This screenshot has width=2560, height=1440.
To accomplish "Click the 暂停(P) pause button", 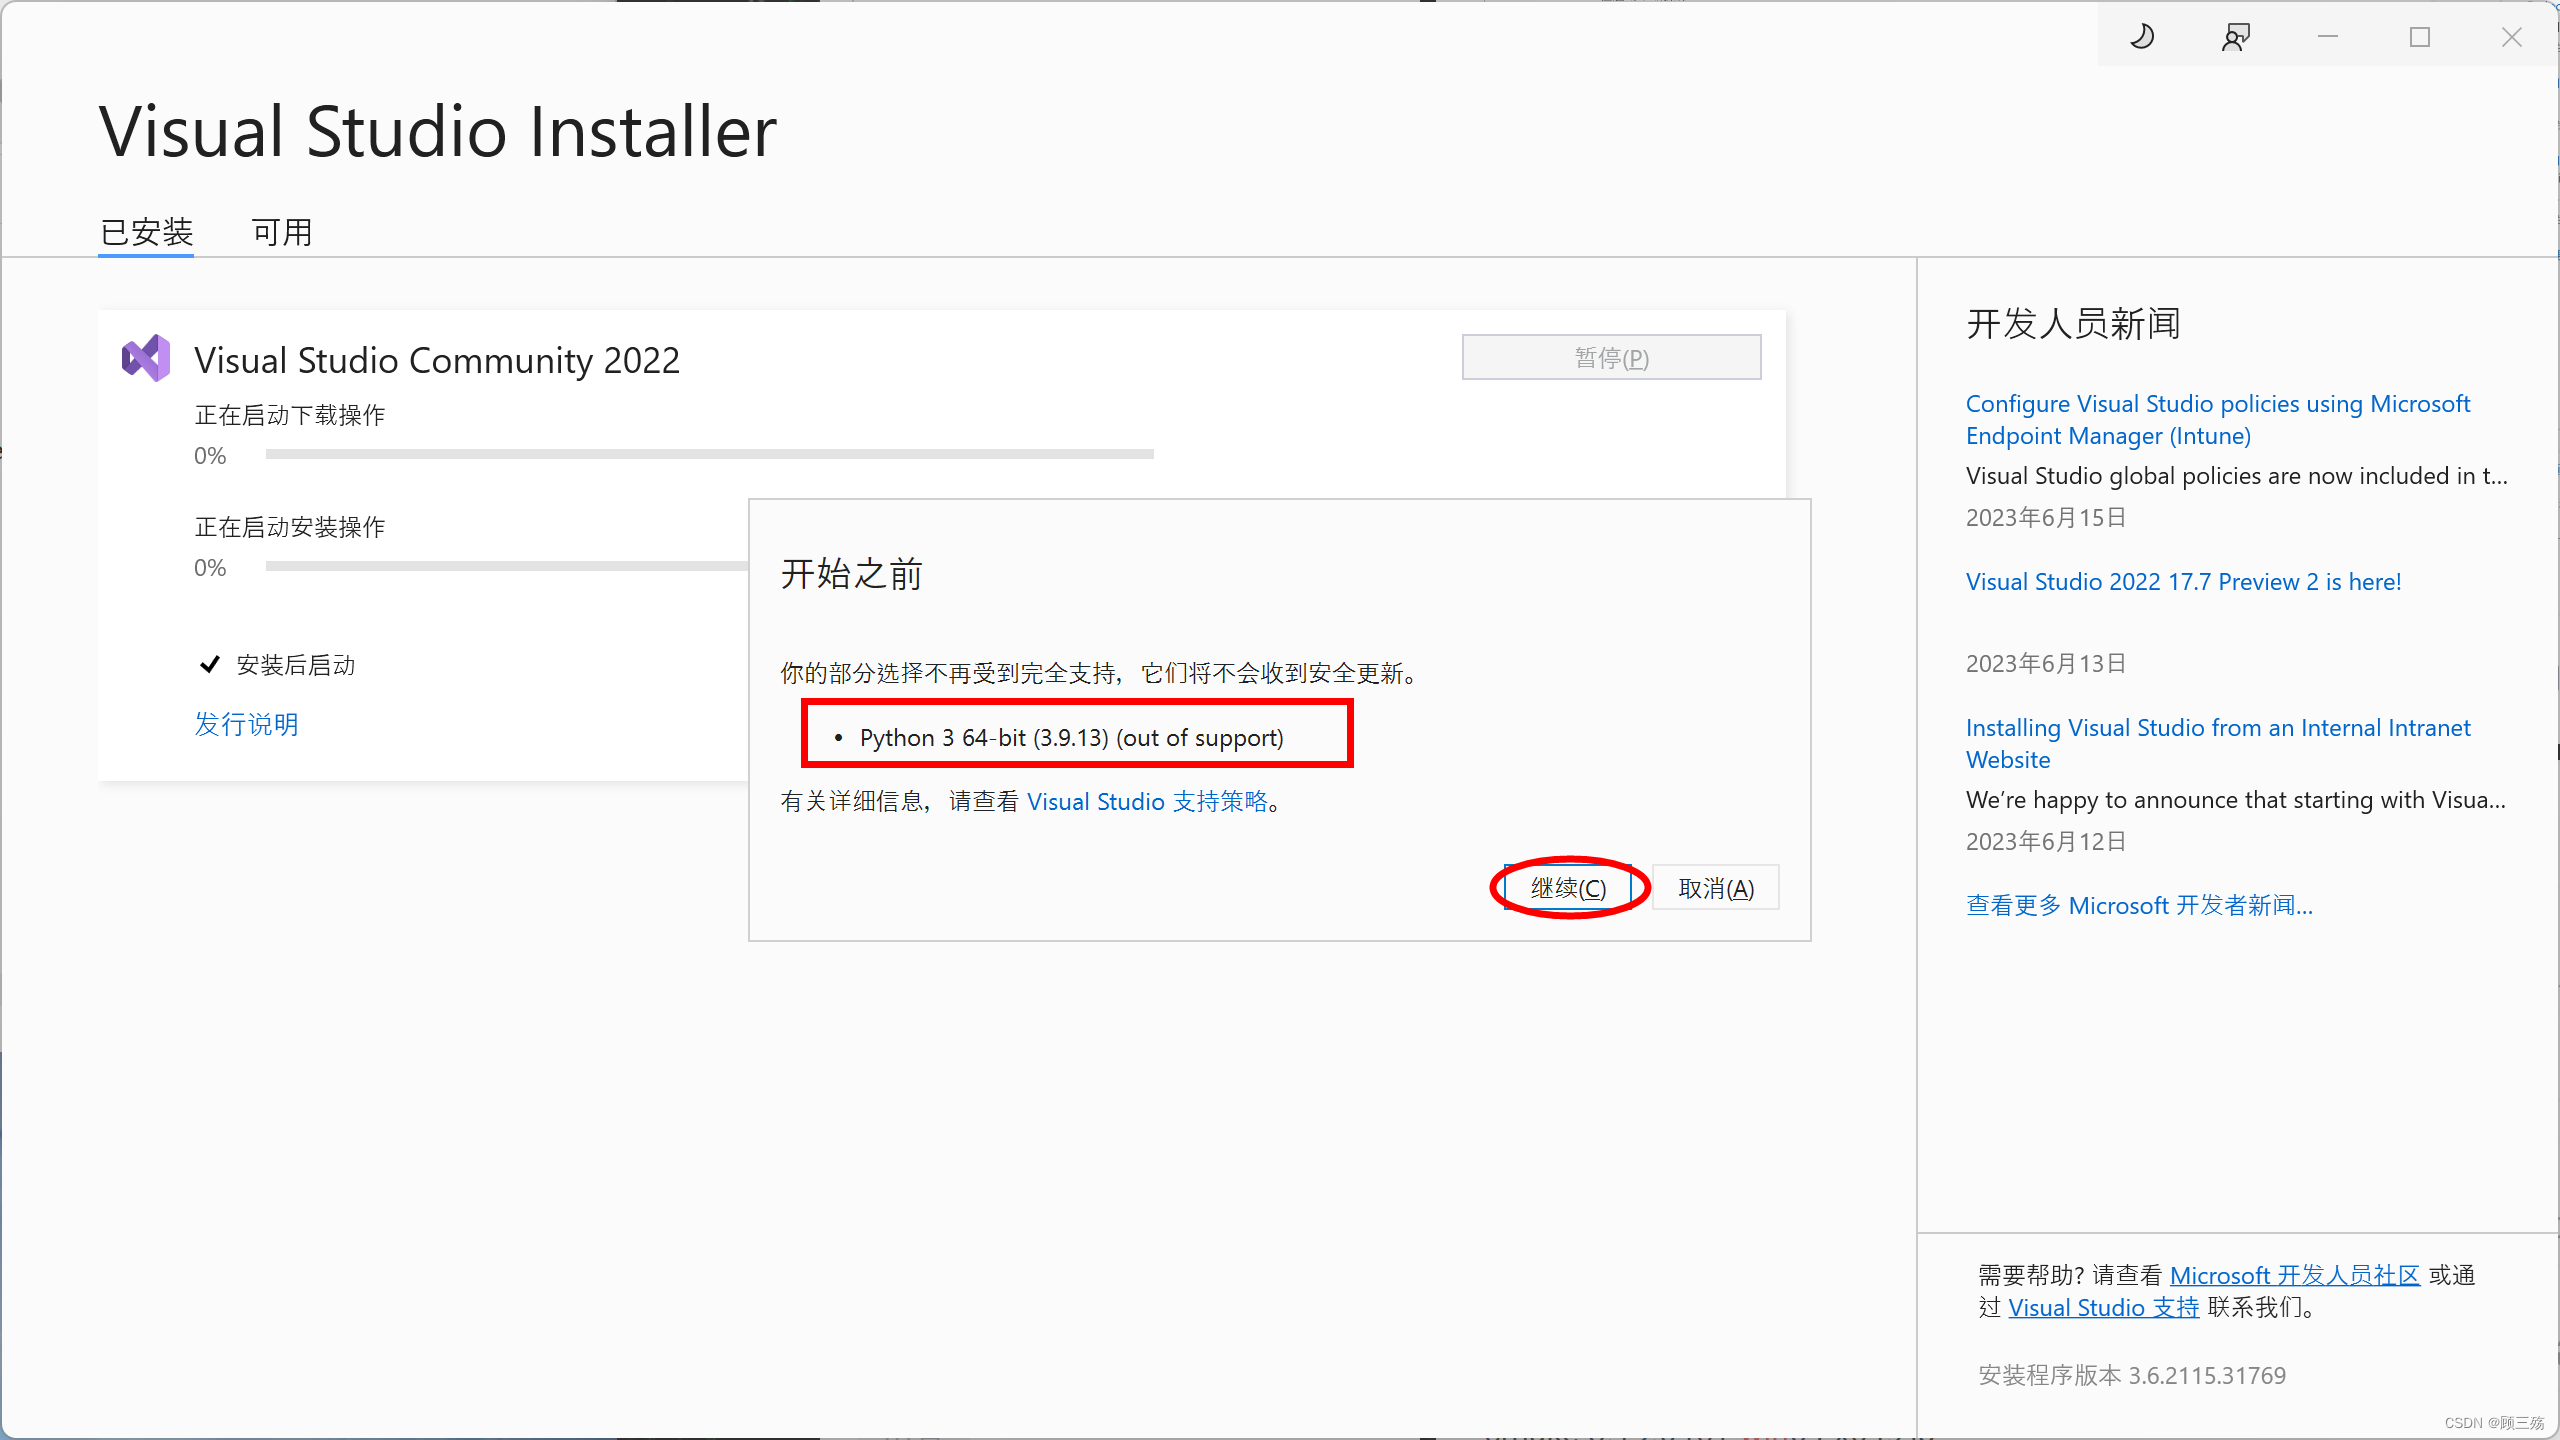I will [1611, 357].
